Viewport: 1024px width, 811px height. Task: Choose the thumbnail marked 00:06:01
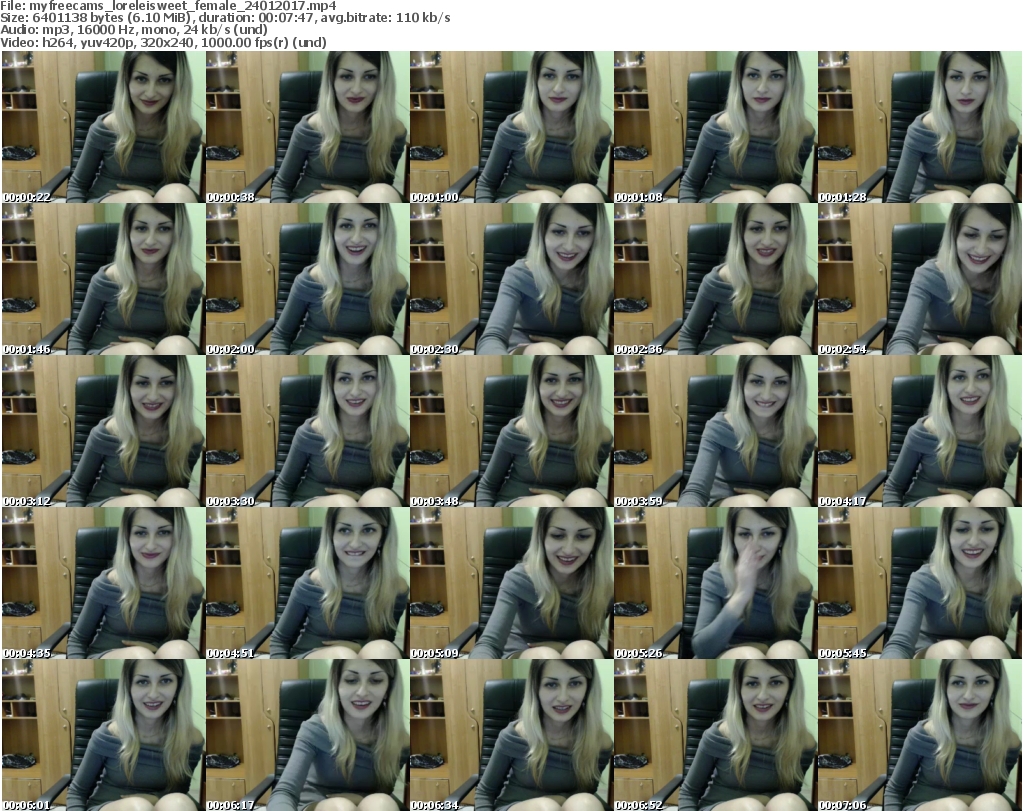coord(103,735)
